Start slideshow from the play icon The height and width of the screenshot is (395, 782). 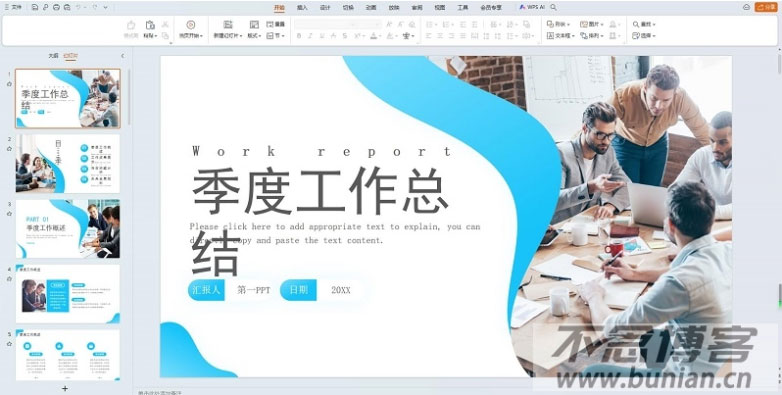click(191, 25)
